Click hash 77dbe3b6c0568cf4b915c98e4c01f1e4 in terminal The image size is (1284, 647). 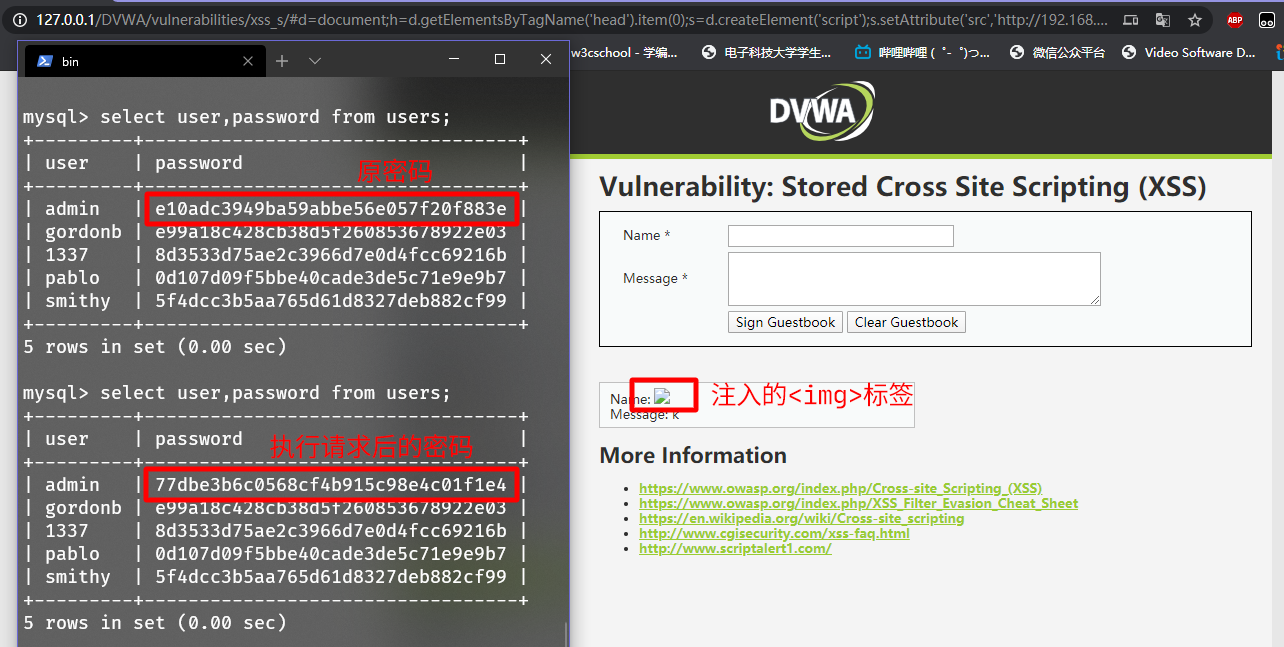pos(331,485)
